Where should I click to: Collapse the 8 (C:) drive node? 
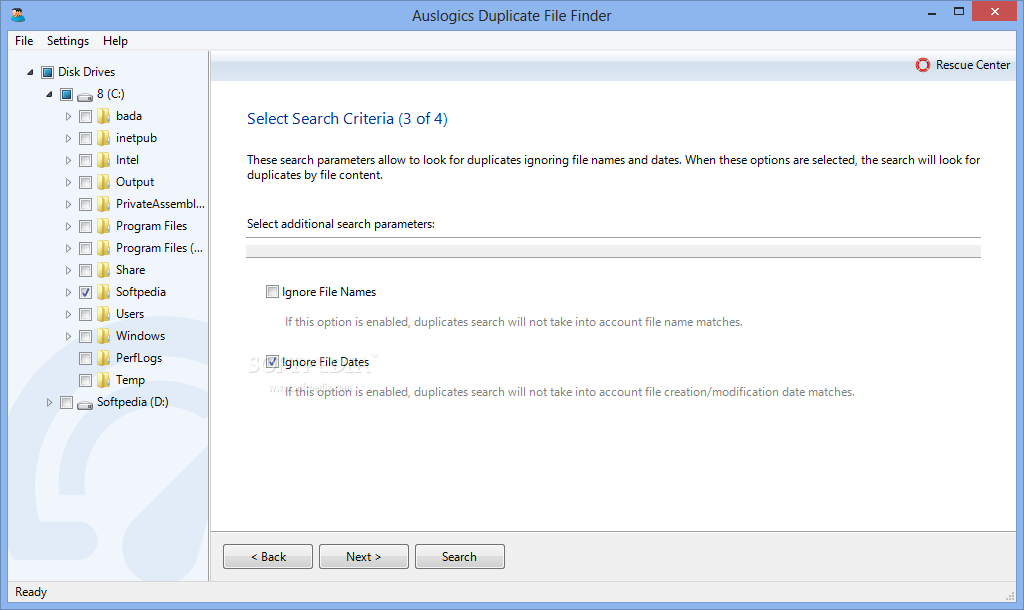click(x=49, y=95)
